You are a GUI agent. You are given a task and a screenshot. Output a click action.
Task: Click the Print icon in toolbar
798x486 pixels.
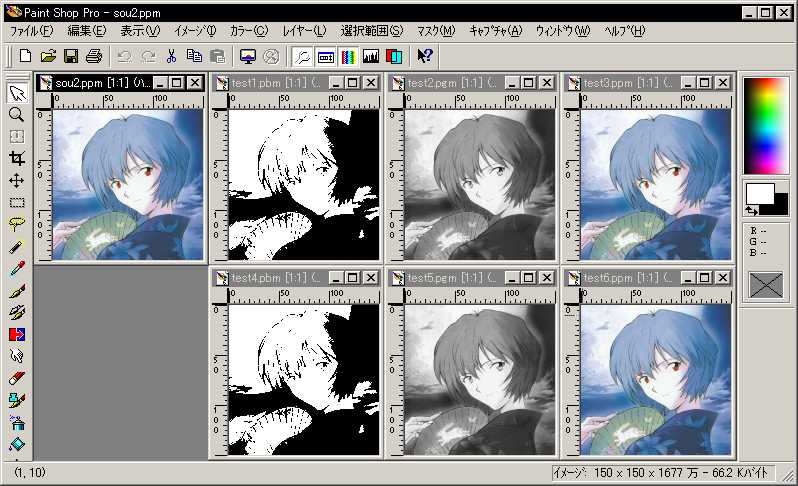pyautogui.click(x=94, y=56)
